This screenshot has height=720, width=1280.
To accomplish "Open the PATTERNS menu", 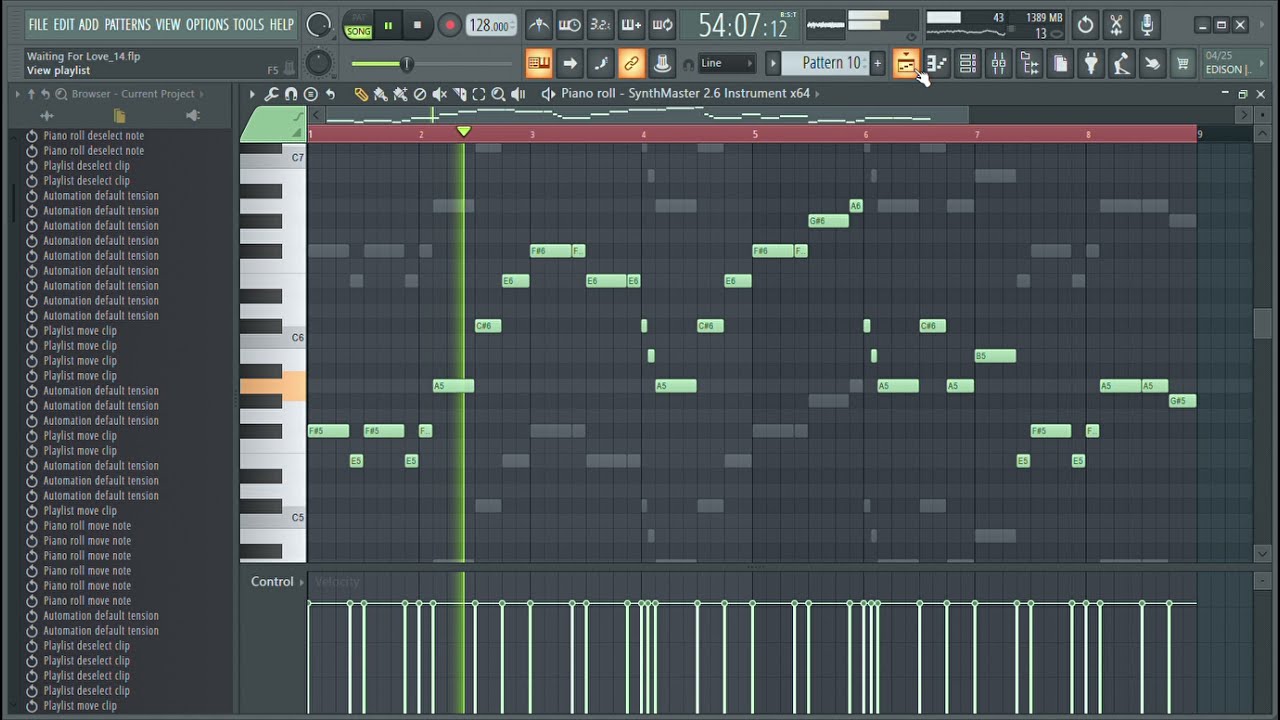I will click(x=127, y=24).
